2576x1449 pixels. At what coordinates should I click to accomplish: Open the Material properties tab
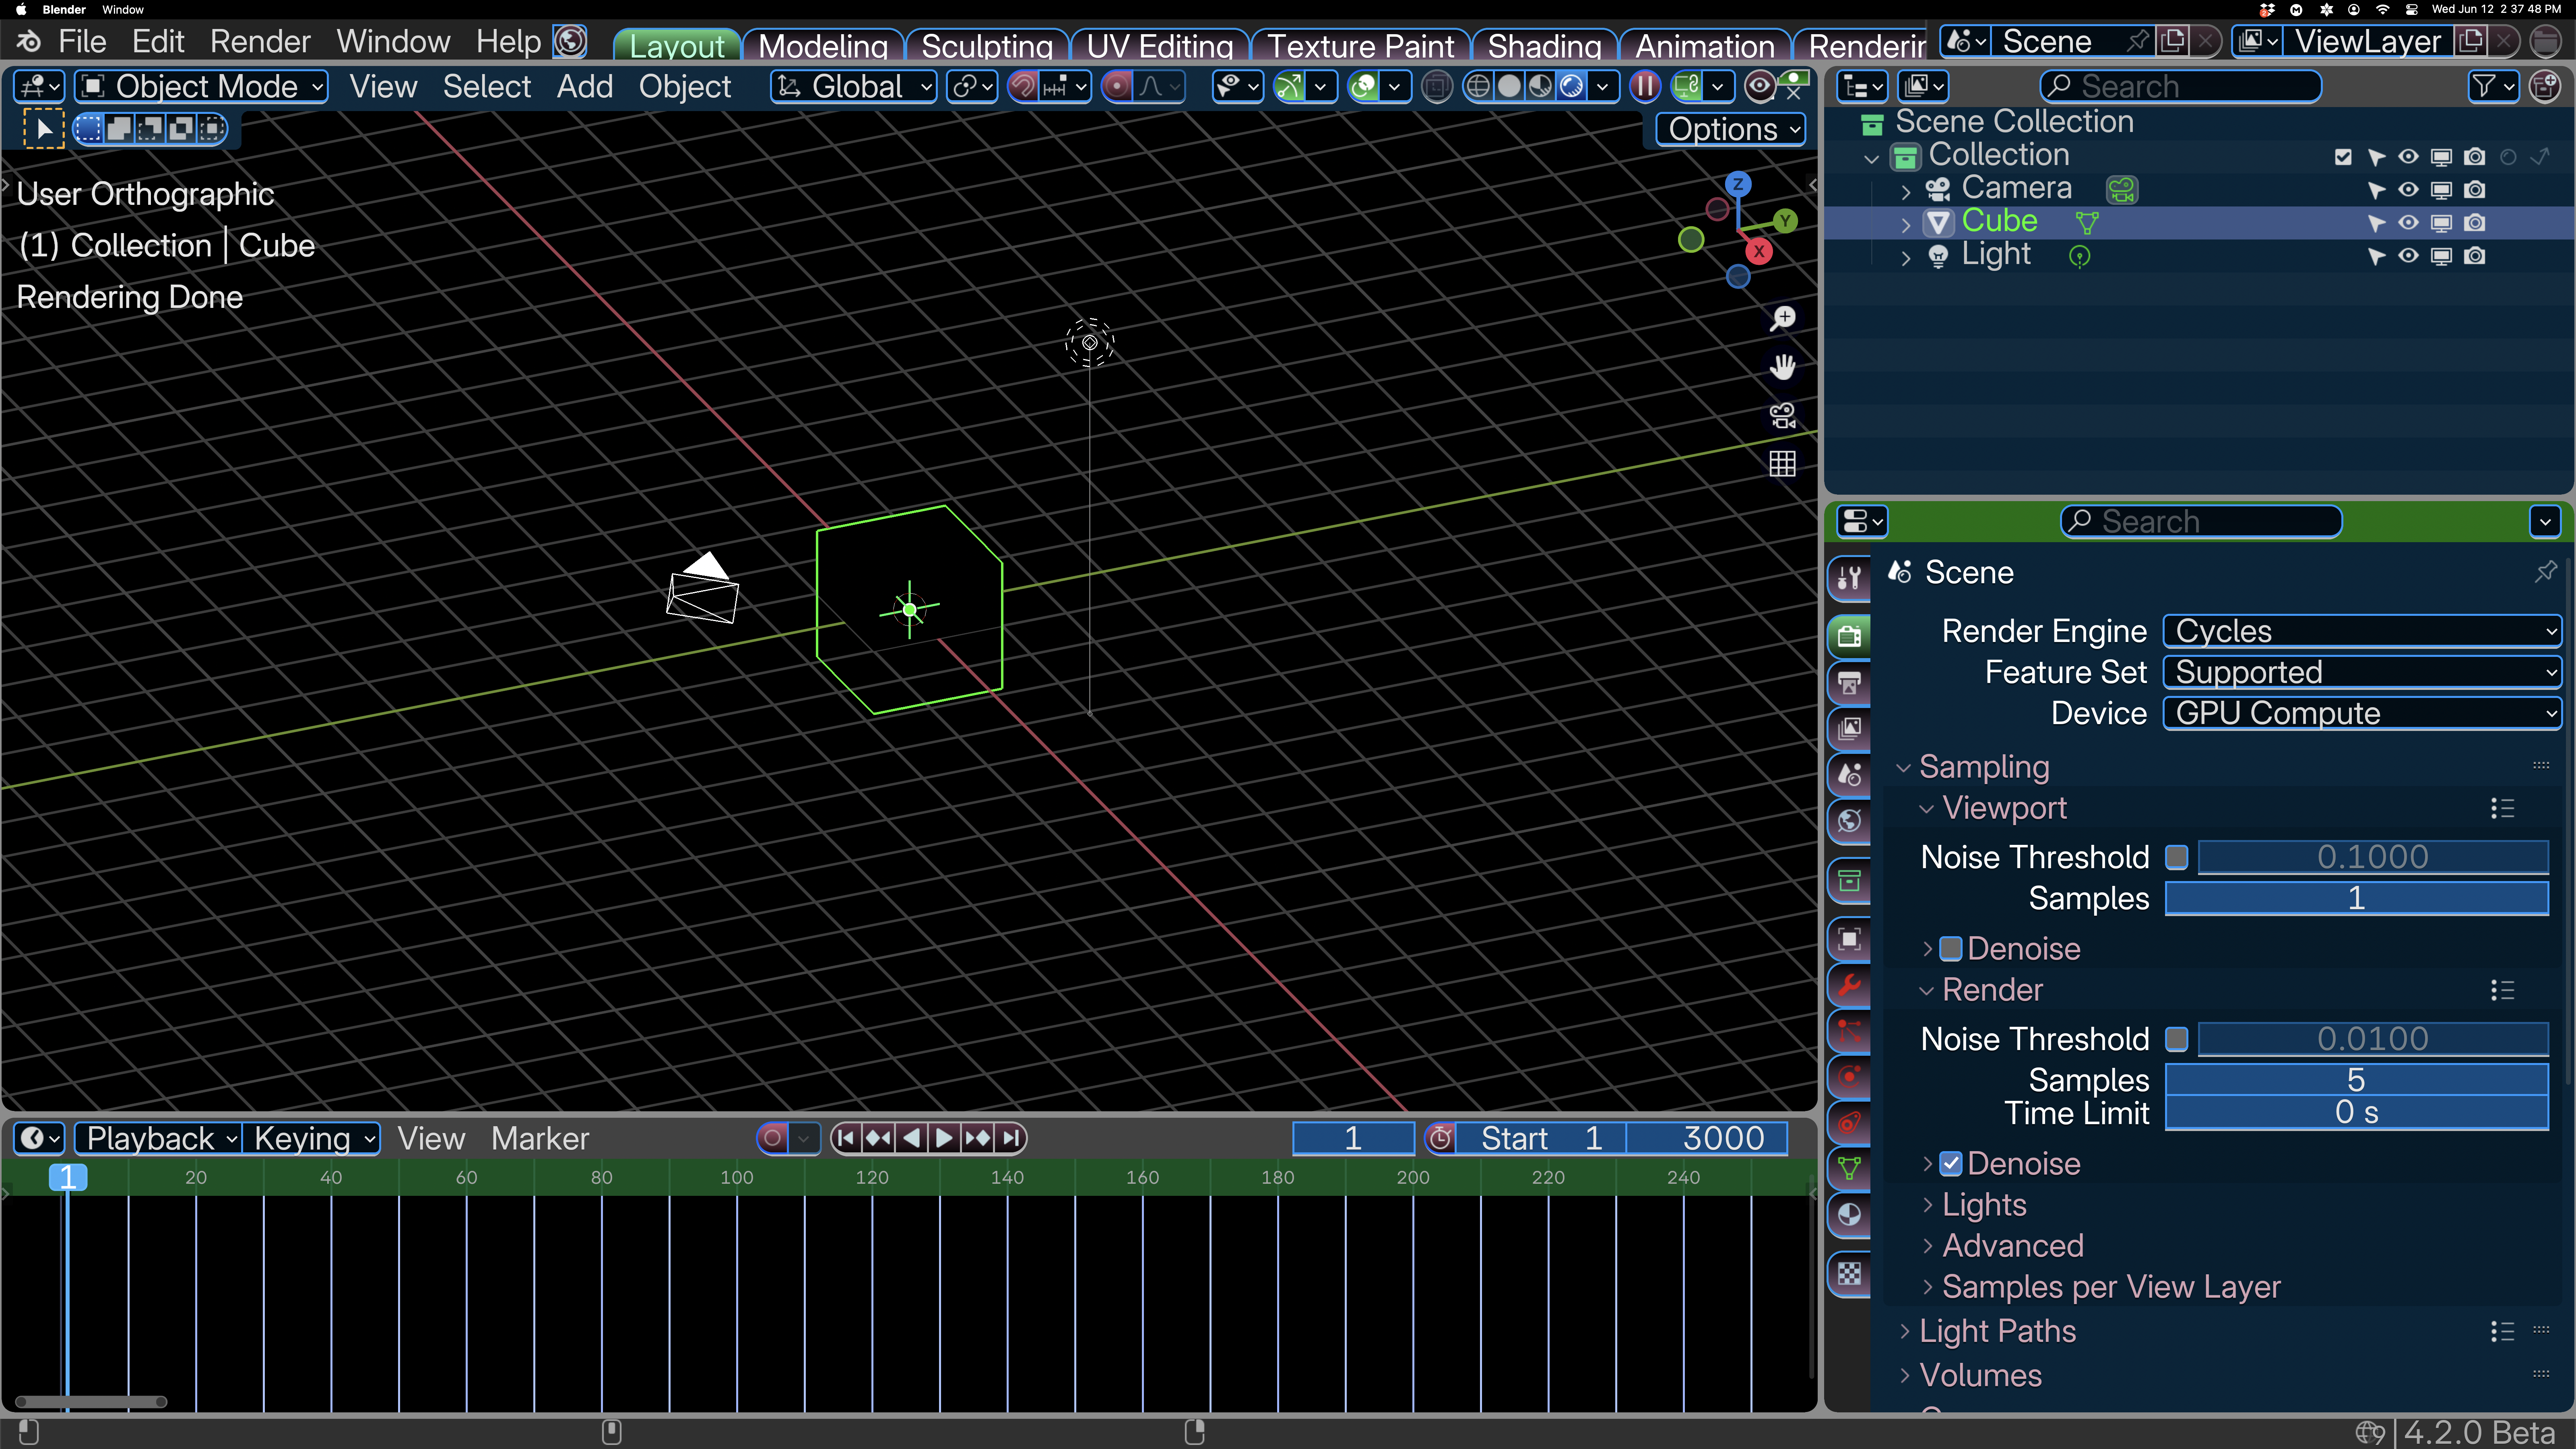(x=1849, y=1215)
